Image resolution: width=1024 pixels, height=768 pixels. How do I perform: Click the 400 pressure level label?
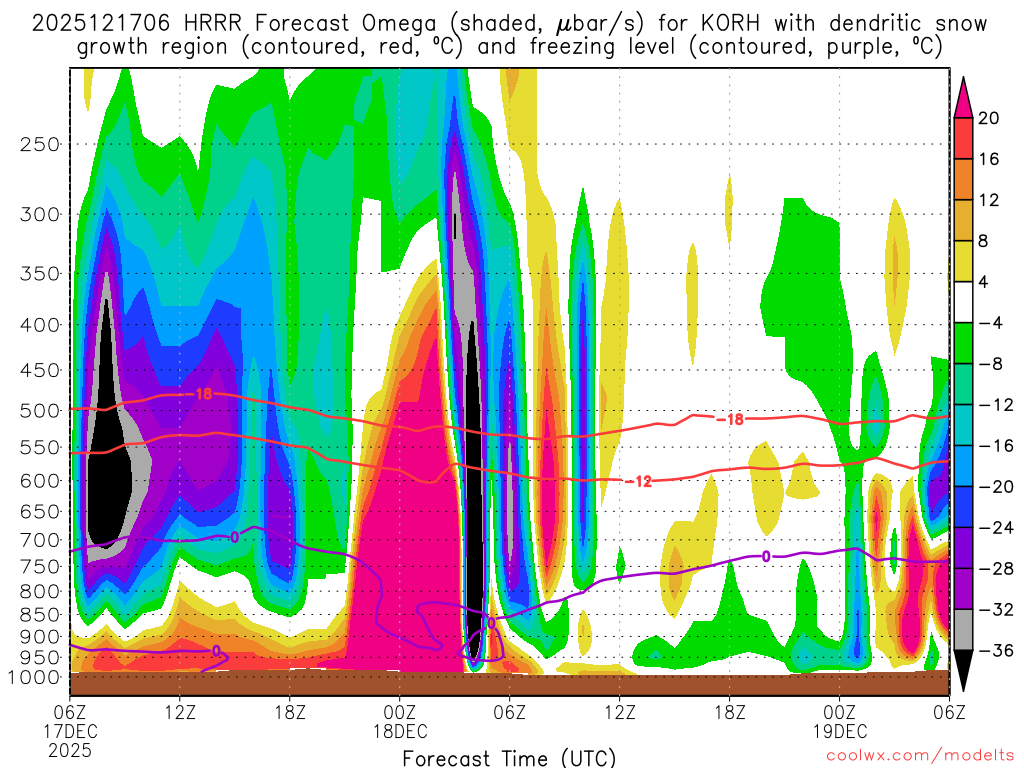coord(39,325)
